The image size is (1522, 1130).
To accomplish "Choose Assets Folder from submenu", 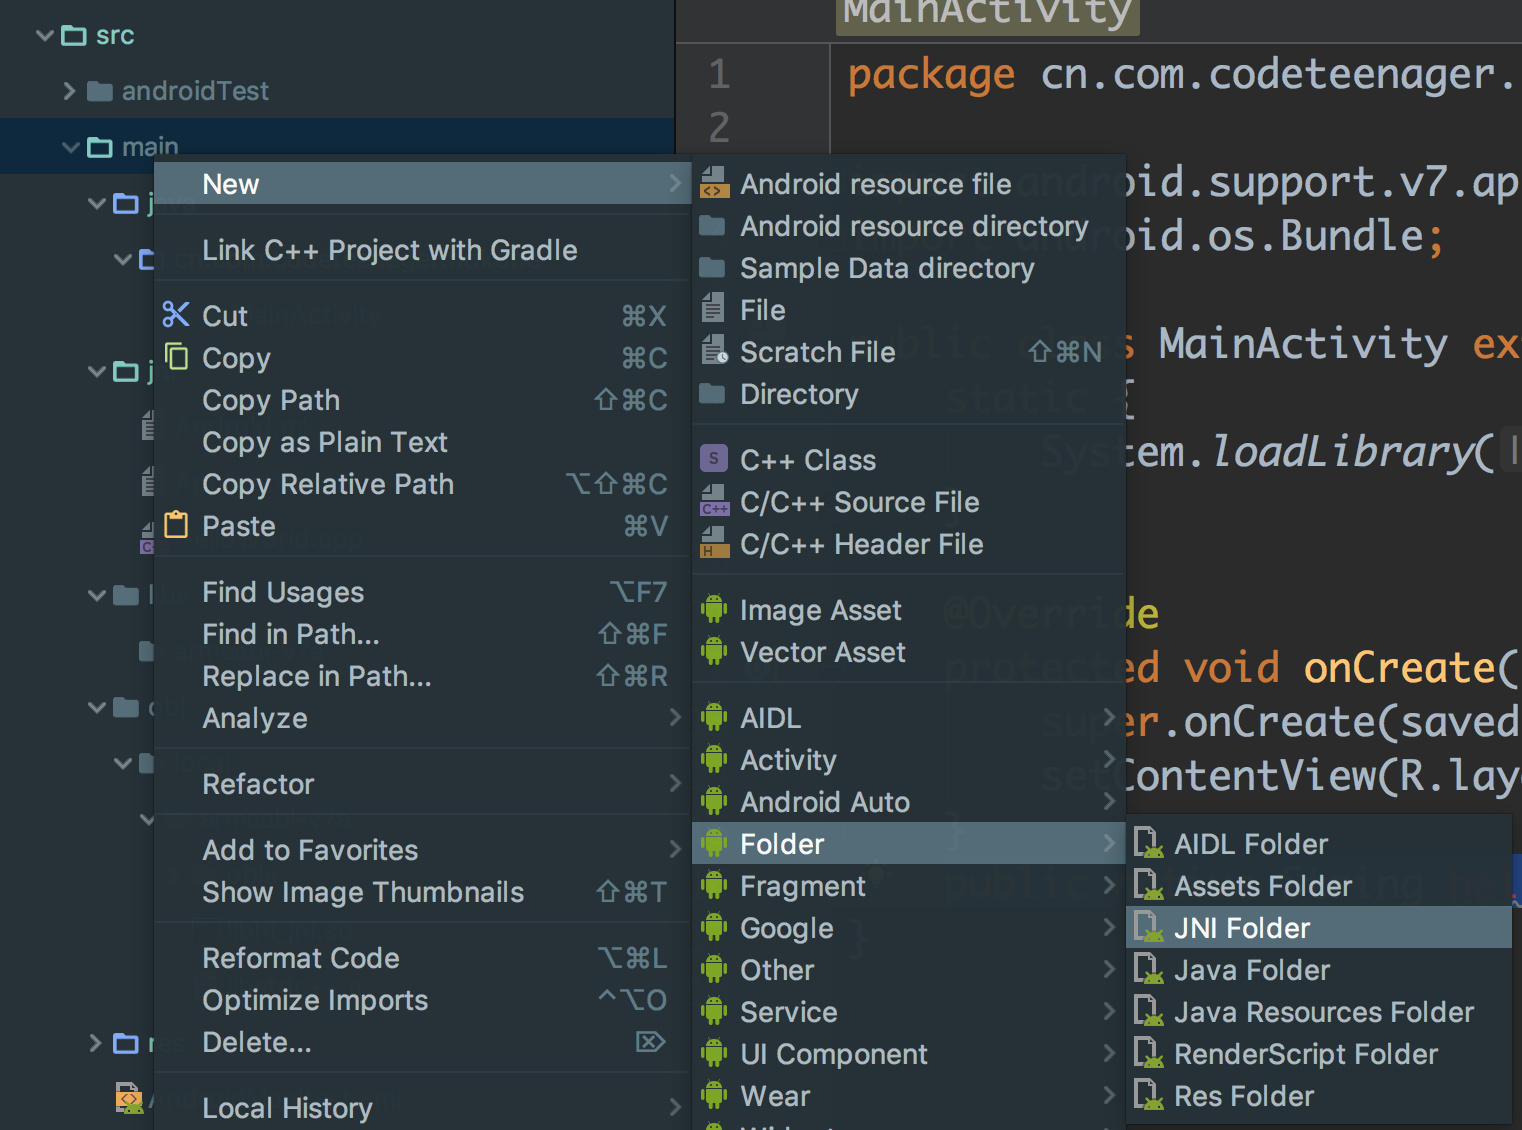I will [x=1262, y=886].
